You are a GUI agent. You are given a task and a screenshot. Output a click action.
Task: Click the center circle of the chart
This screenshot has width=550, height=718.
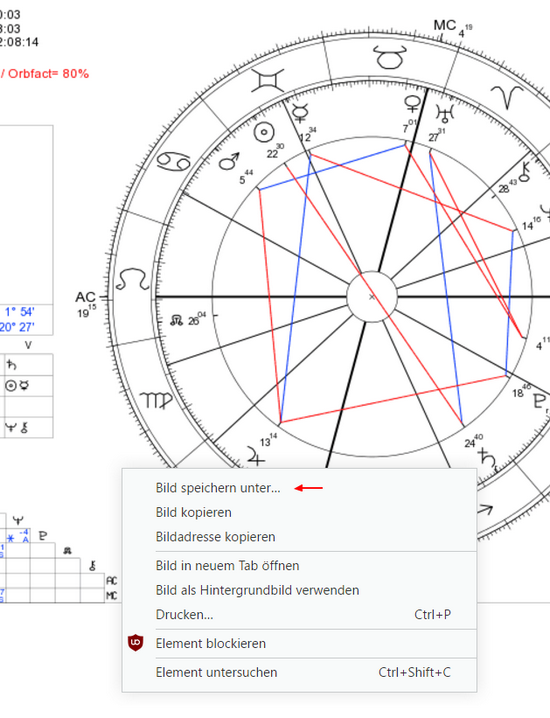(372, 297)
